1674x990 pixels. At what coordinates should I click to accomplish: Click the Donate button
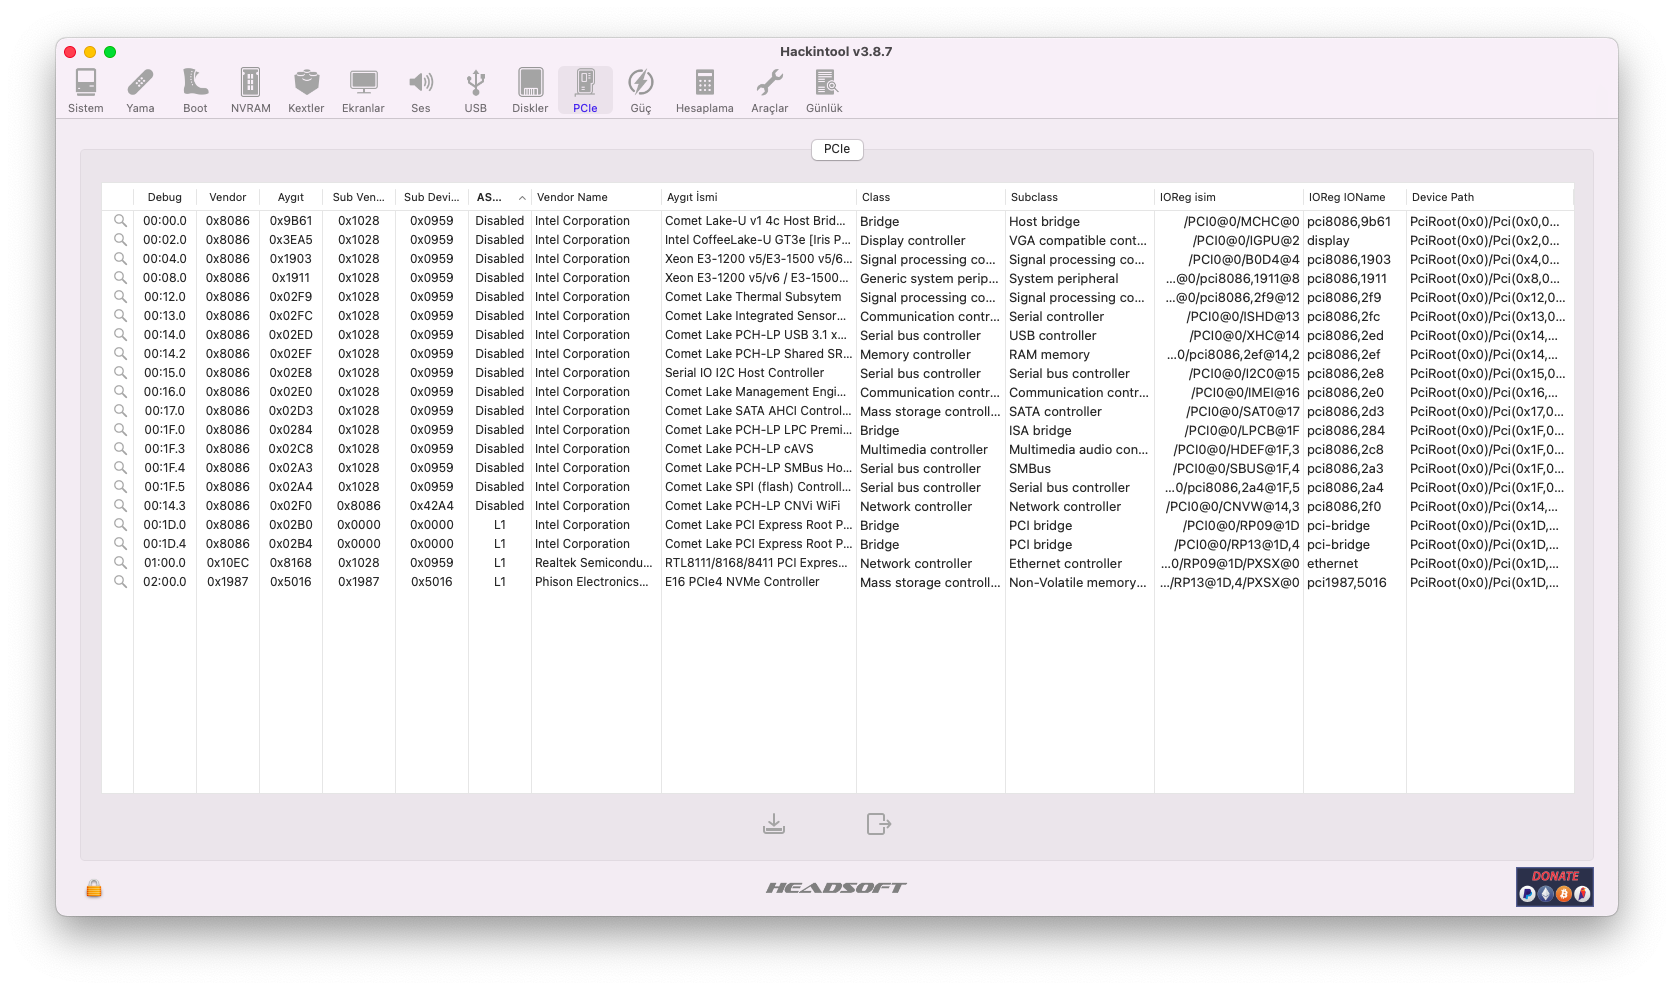pyautogui.click(x=1554, y=887)
